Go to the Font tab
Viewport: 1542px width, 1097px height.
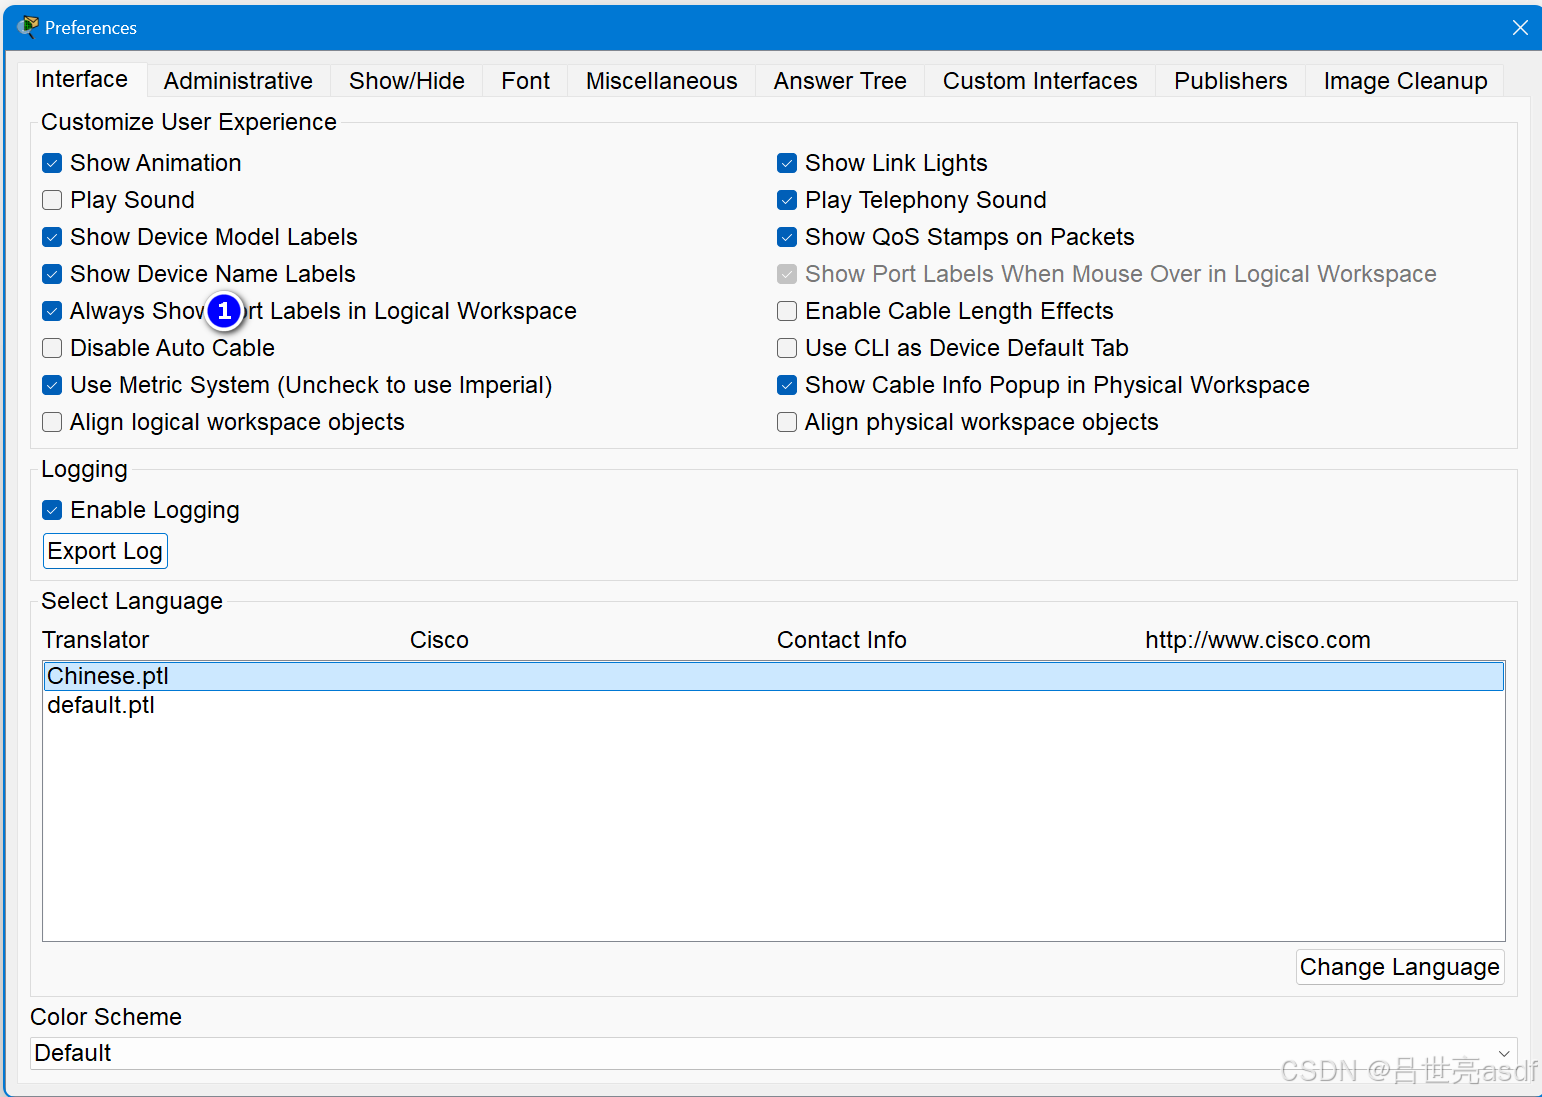pyautogui.click(x=526, y=81)
